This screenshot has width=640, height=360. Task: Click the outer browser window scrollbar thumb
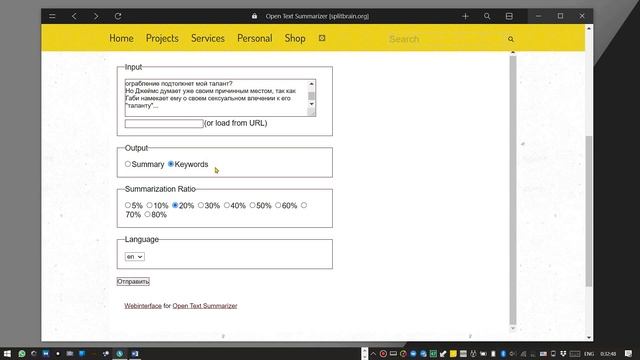(589, 211)
